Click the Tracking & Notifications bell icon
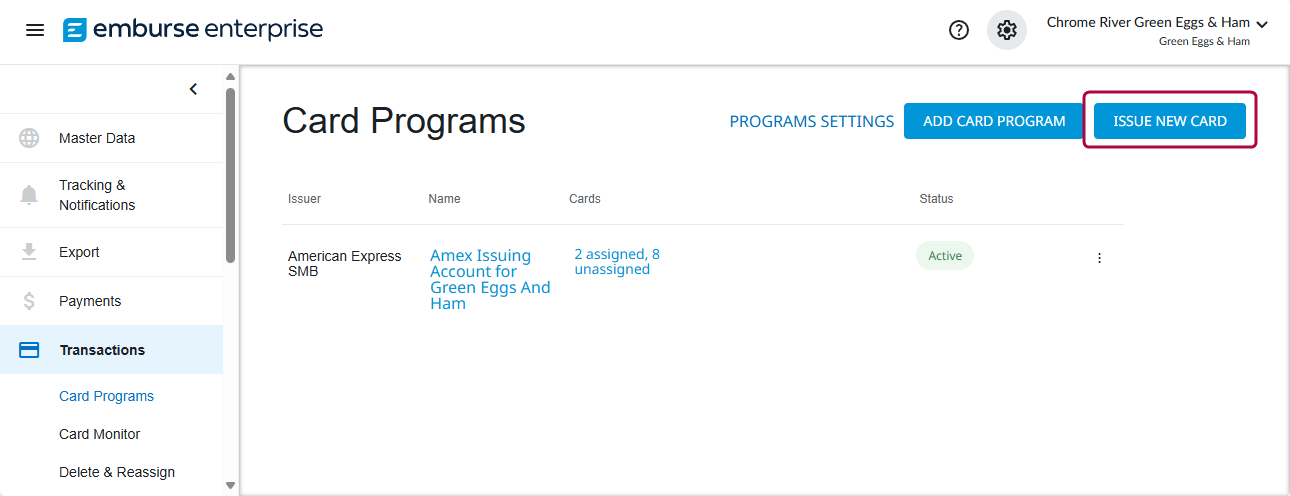 pos(29,195)
